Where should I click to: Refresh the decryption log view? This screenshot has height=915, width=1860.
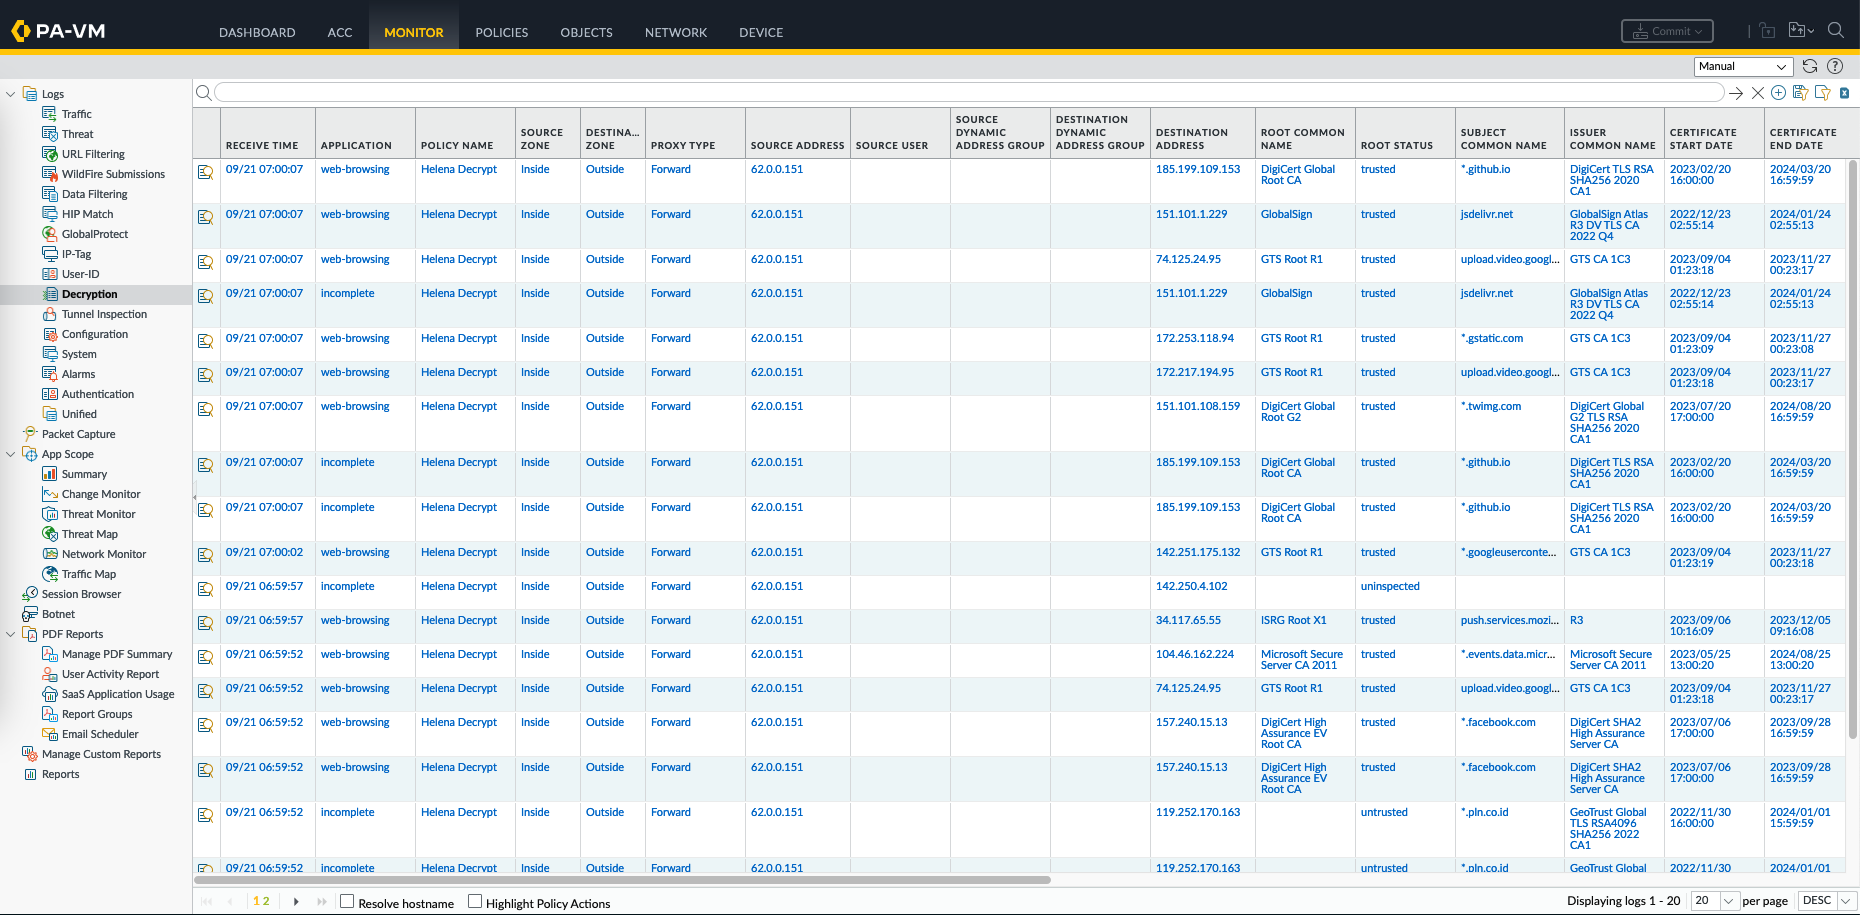point(1810,66)
